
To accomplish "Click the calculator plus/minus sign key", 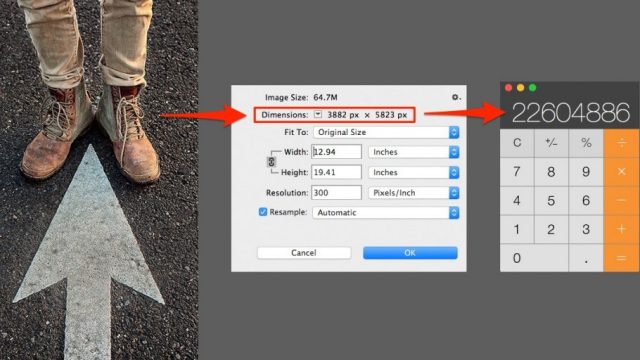I will coord(551,143).
